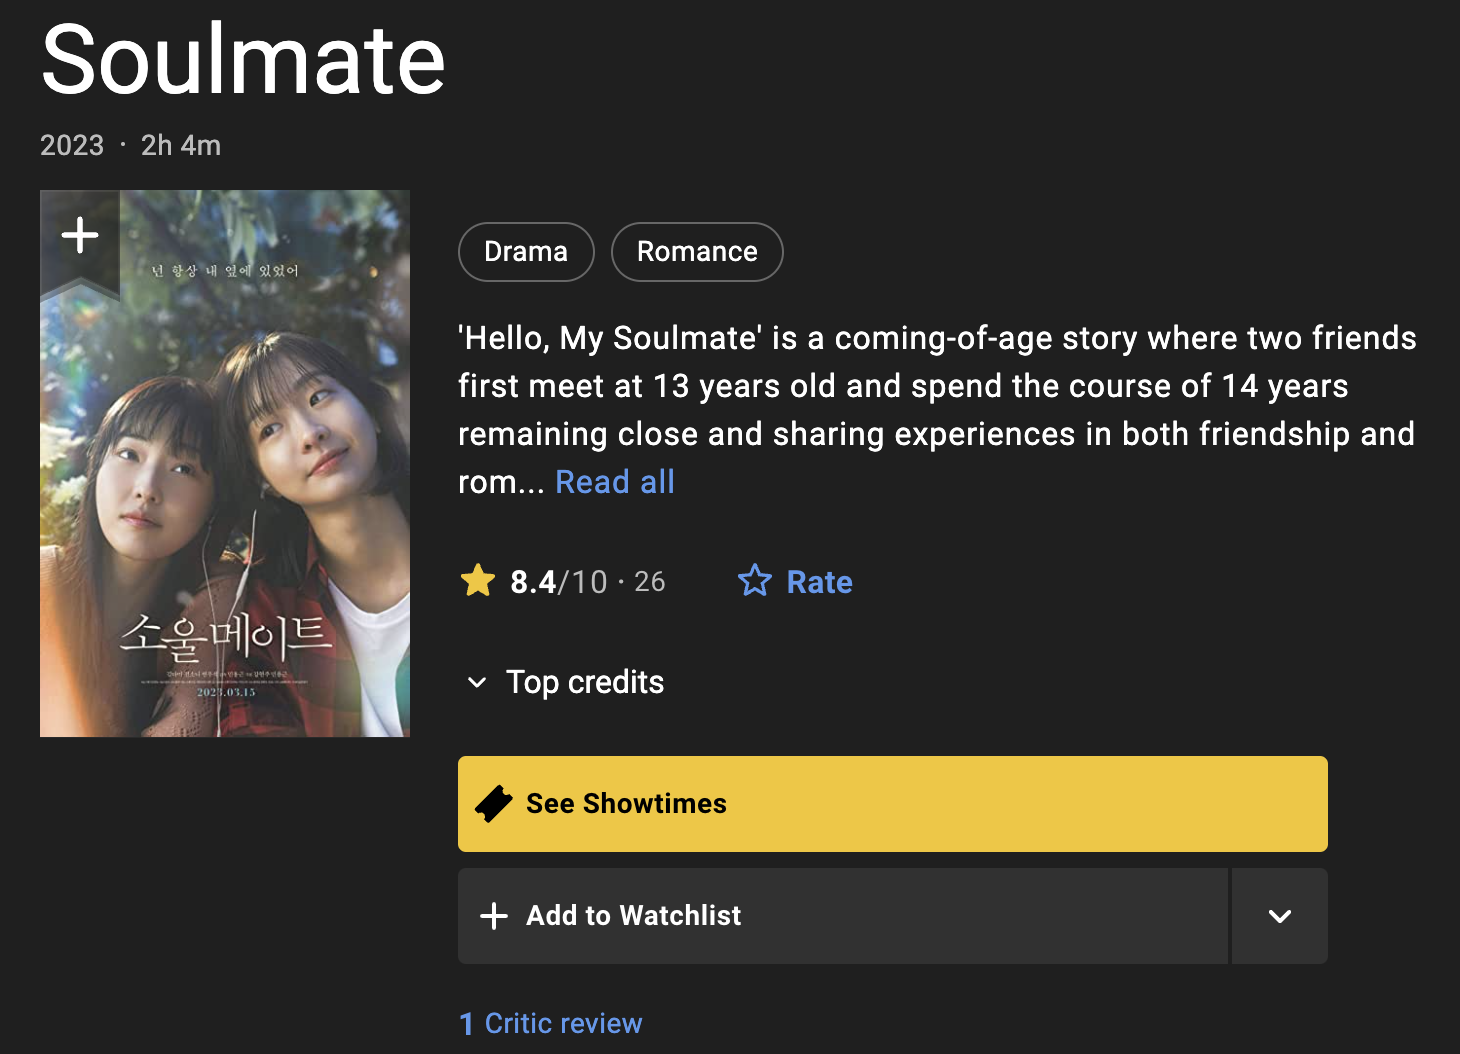The height and width of the screenshot is (1054, 1460).
Task: Open the watchlist options dropdown arrow
Action: coord(1279,916)
